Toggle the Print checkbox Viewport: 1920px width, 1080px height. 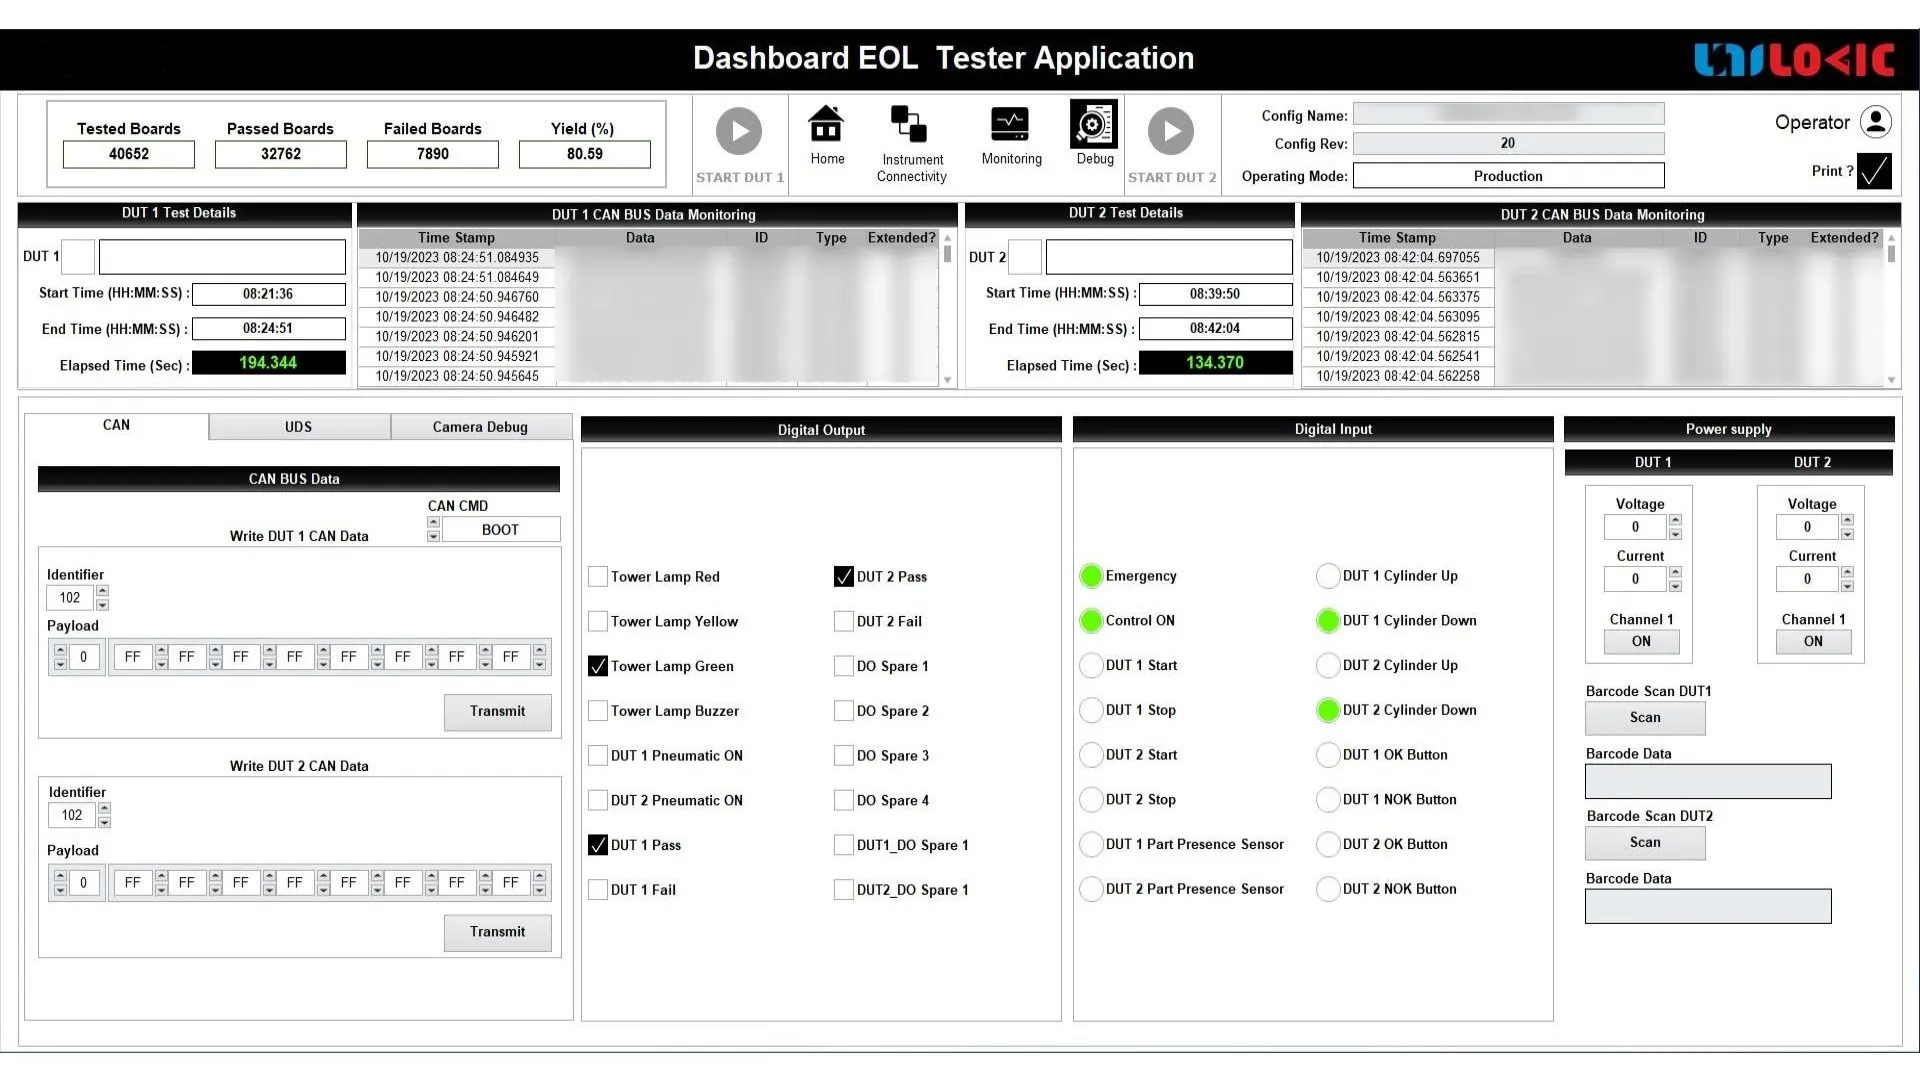pyautogui.click(x=1874, y=171)
